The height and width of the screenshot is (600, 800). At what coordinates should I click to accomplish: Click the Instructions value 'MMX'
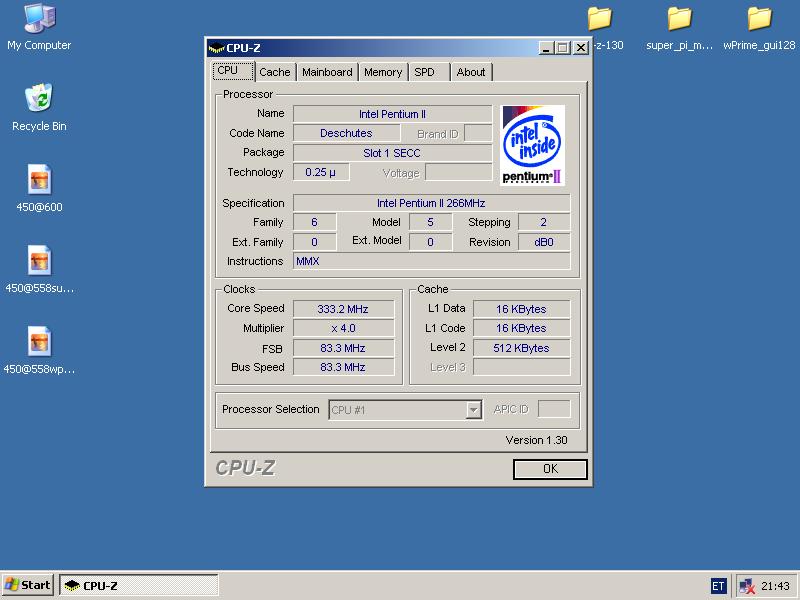(x=431, y=261)
